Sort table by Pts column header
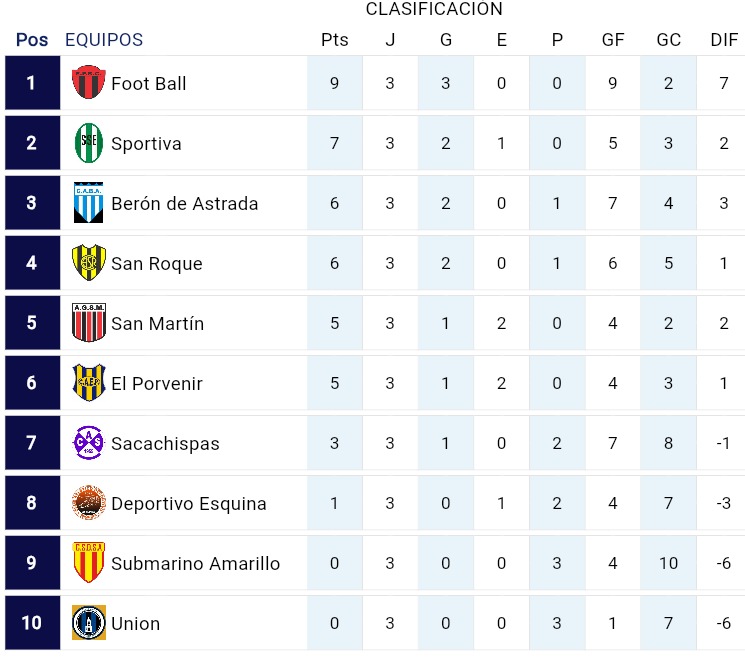This screenshot has width=745, height=657. point(335,40)
